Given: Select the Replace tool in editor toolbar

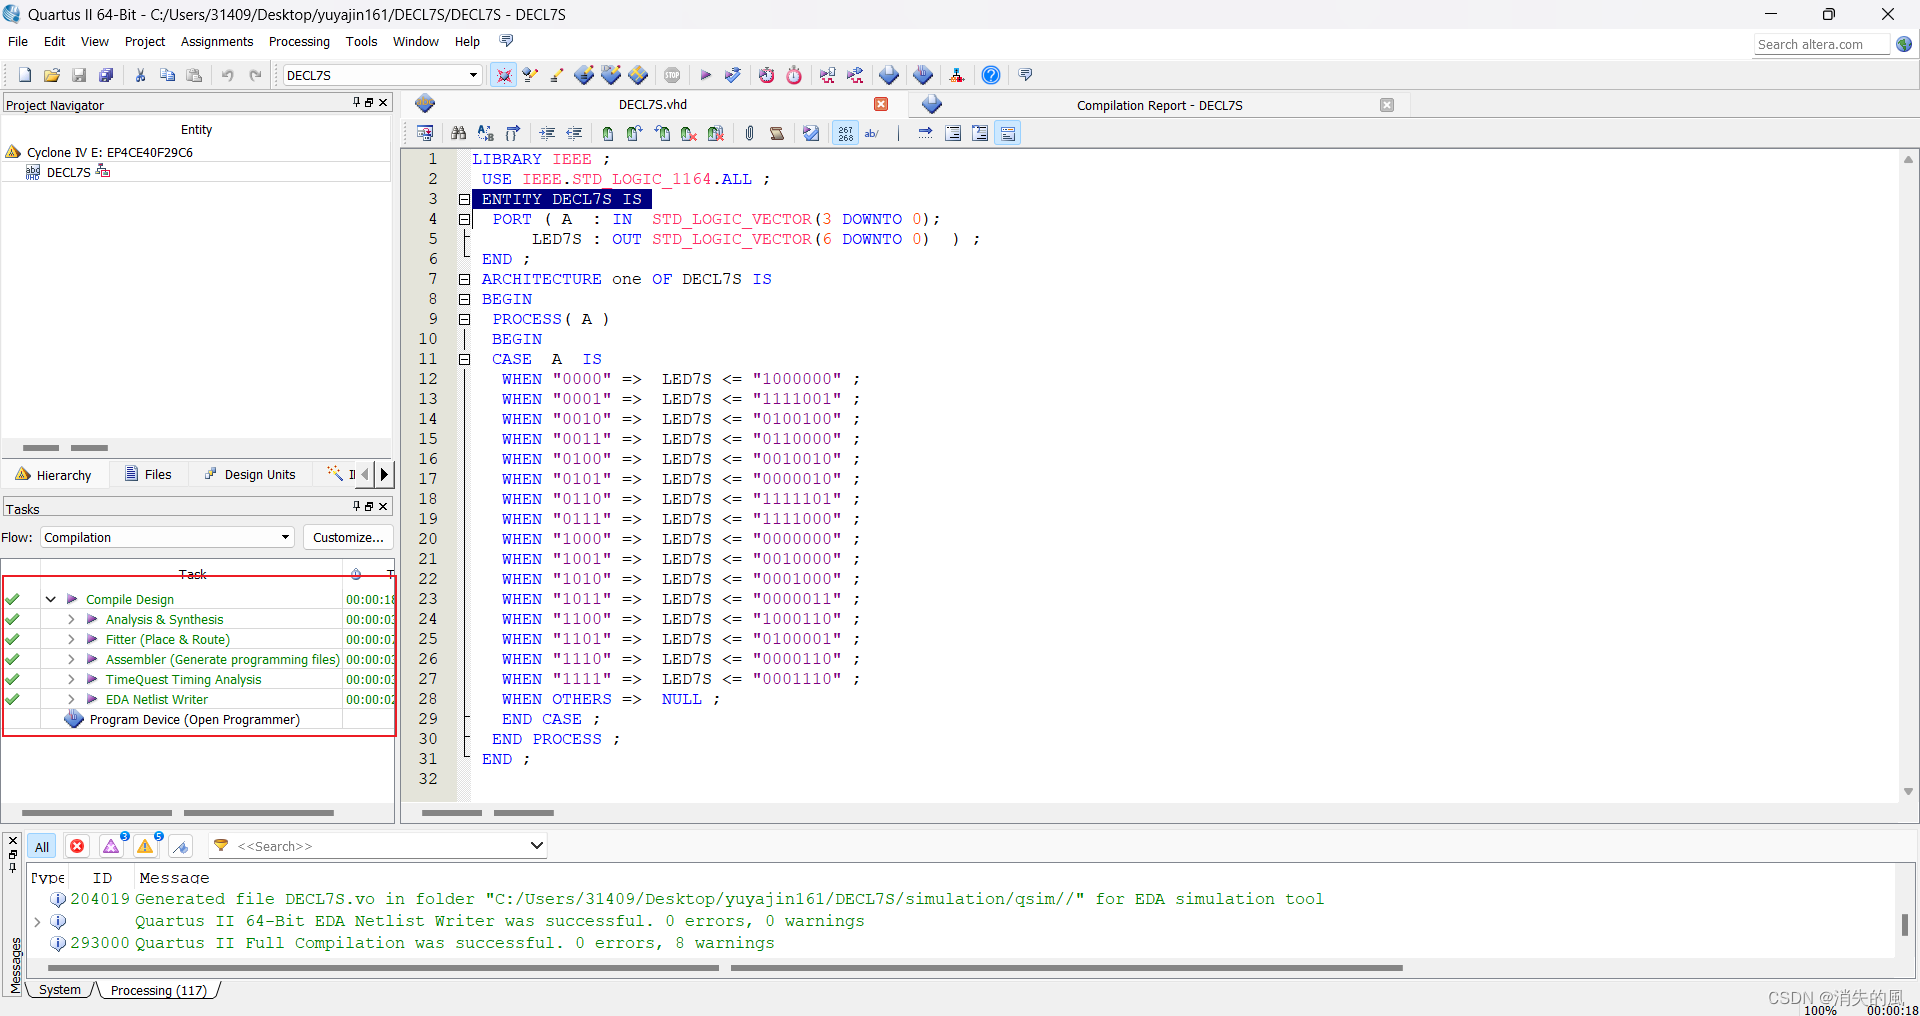Looking at the screenshot, I should [x=485, y=133].
